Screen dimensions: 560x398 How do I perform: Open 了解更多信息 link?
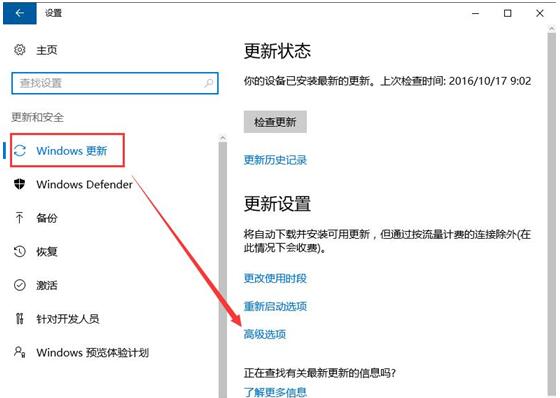point(275,392)
